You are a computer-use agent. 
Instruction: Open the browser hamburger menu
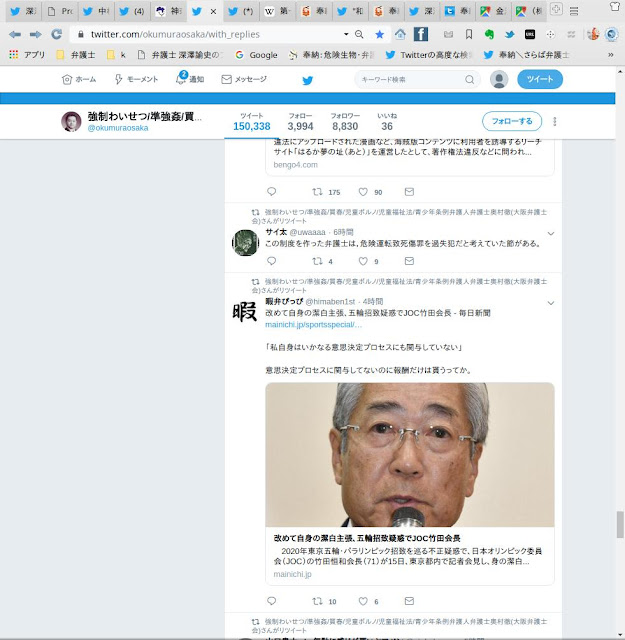pyautogui.click(x=574, y=11)
